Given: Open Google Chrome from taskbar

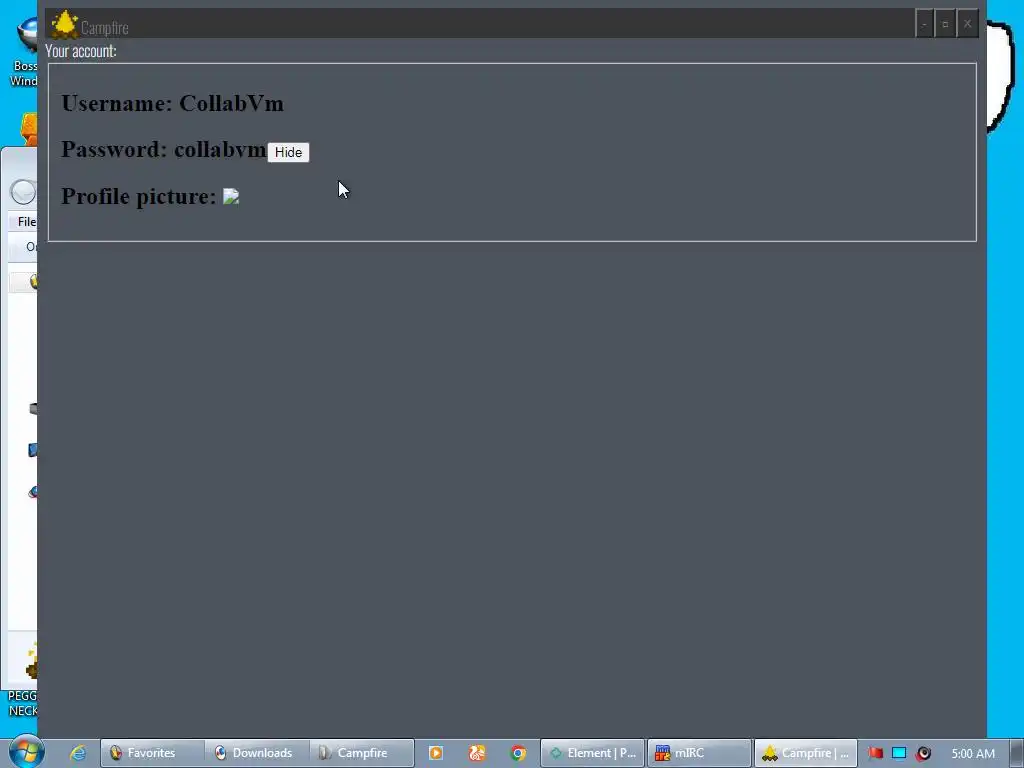Looking at the screenshot, I should click(519, 753).
